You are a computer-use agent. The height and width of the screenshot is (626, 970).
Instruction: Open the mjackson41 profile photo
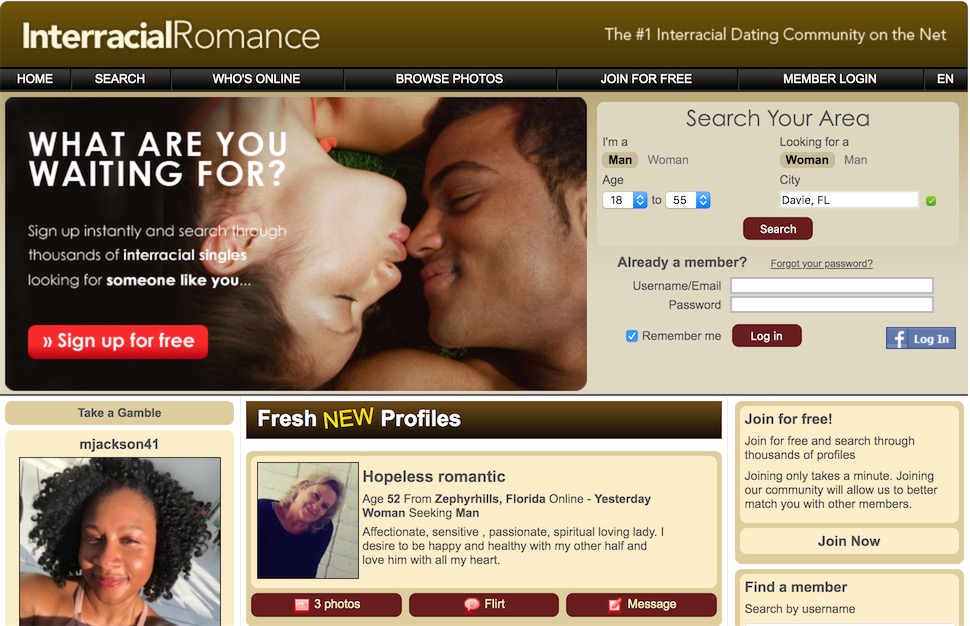[120, 541]
